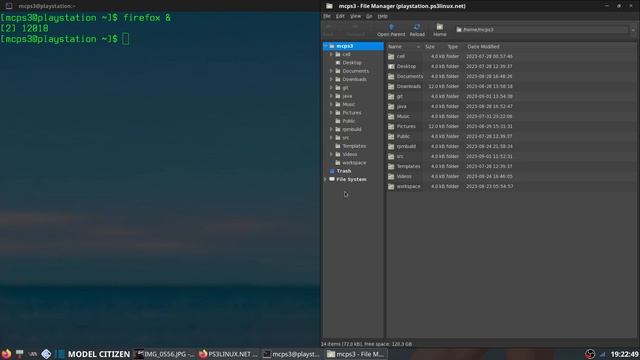Click the terminal launcher icon in the taskbar
This screenshot has width=640, height=360.
click(x=20, y=354)
